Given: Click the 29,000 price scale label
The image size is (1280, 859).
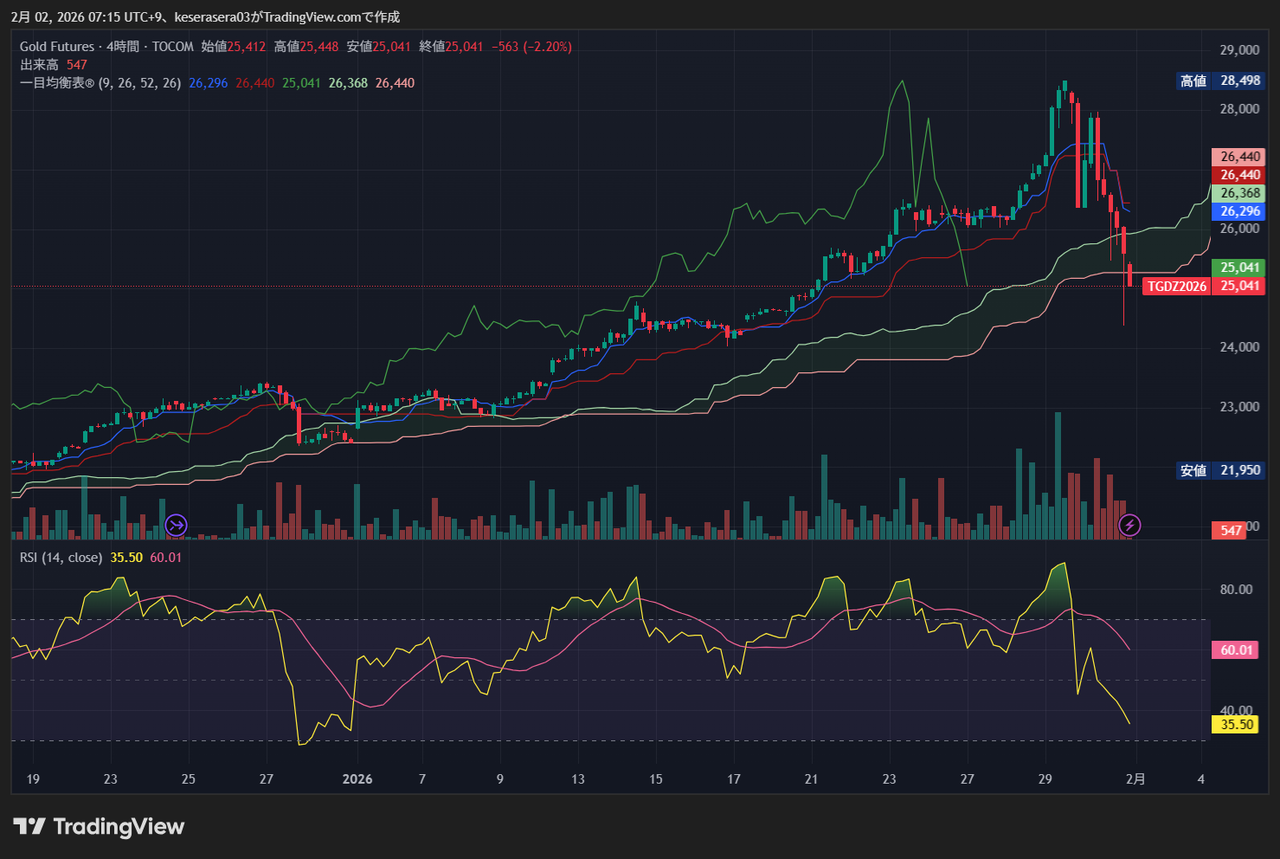Looking at the screenshot, I should (x=1239, y=50).
